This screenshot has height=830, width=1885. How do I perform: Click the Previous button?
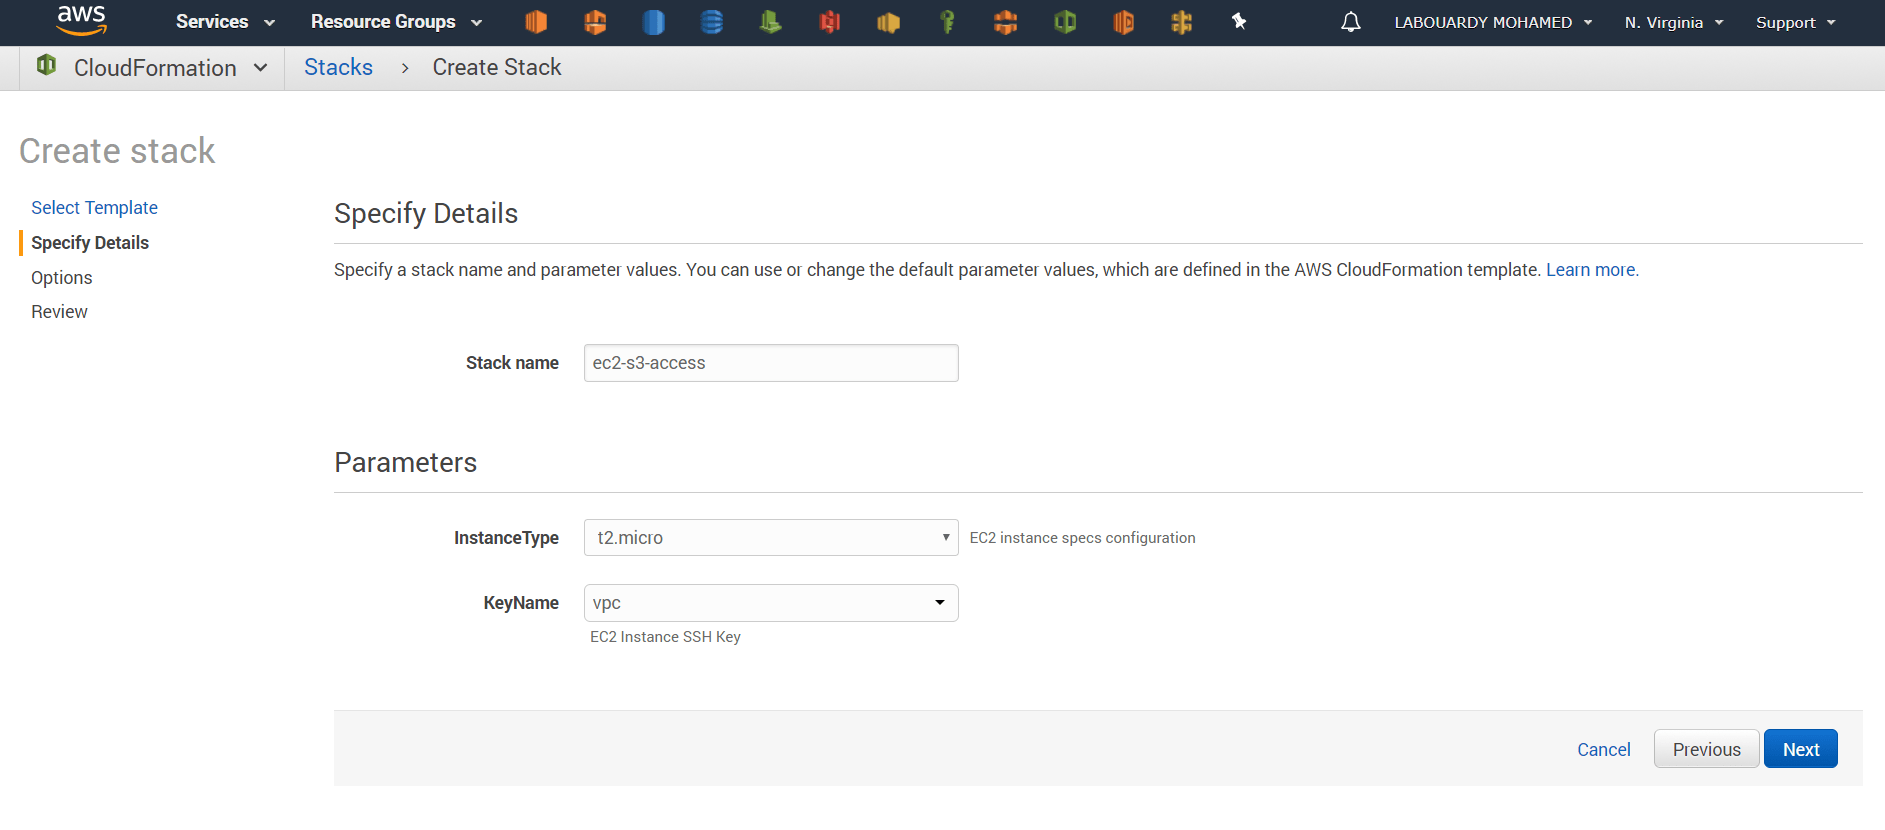tap(1706, 749)
